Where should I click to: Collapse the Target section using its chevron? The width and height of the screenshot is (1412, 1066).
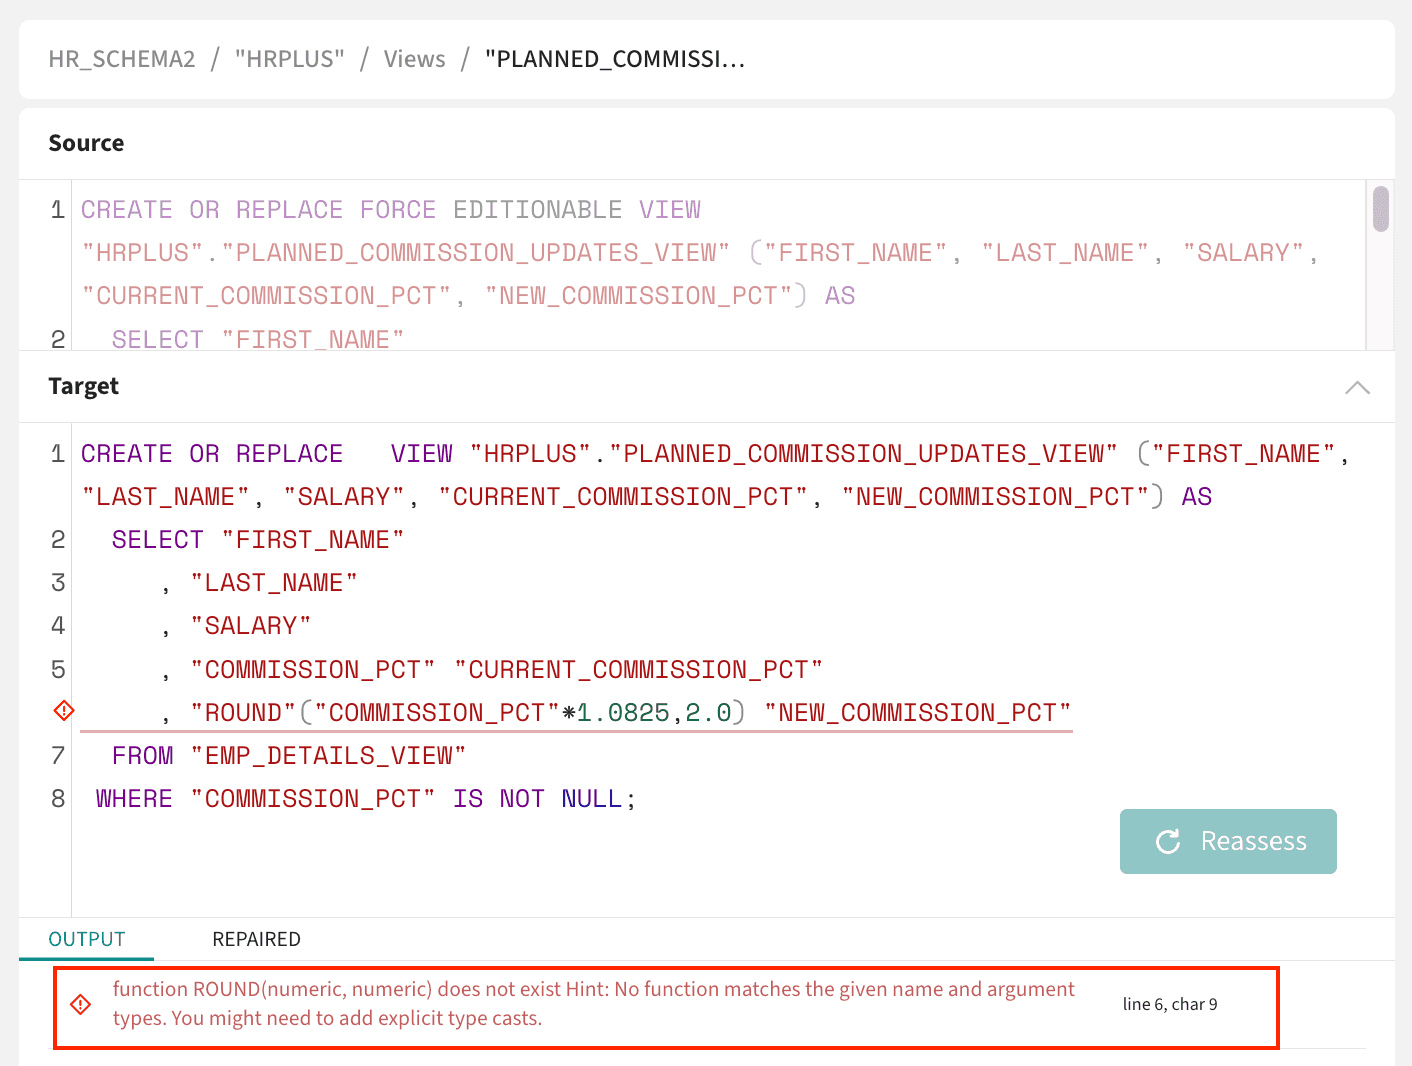[1357, 387]
